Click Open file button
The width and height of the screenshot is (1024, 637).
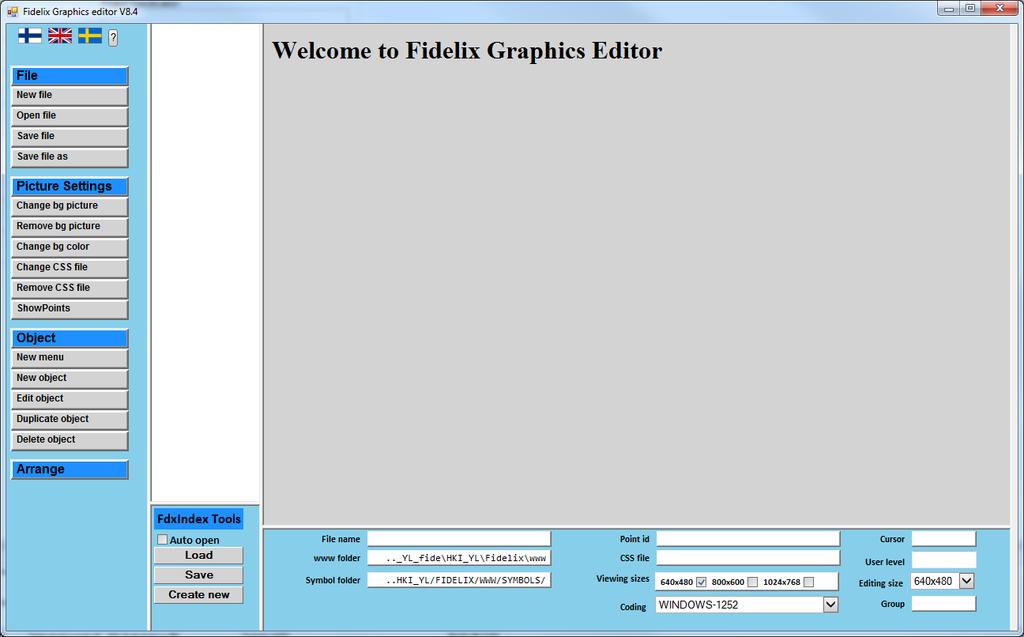69,116
